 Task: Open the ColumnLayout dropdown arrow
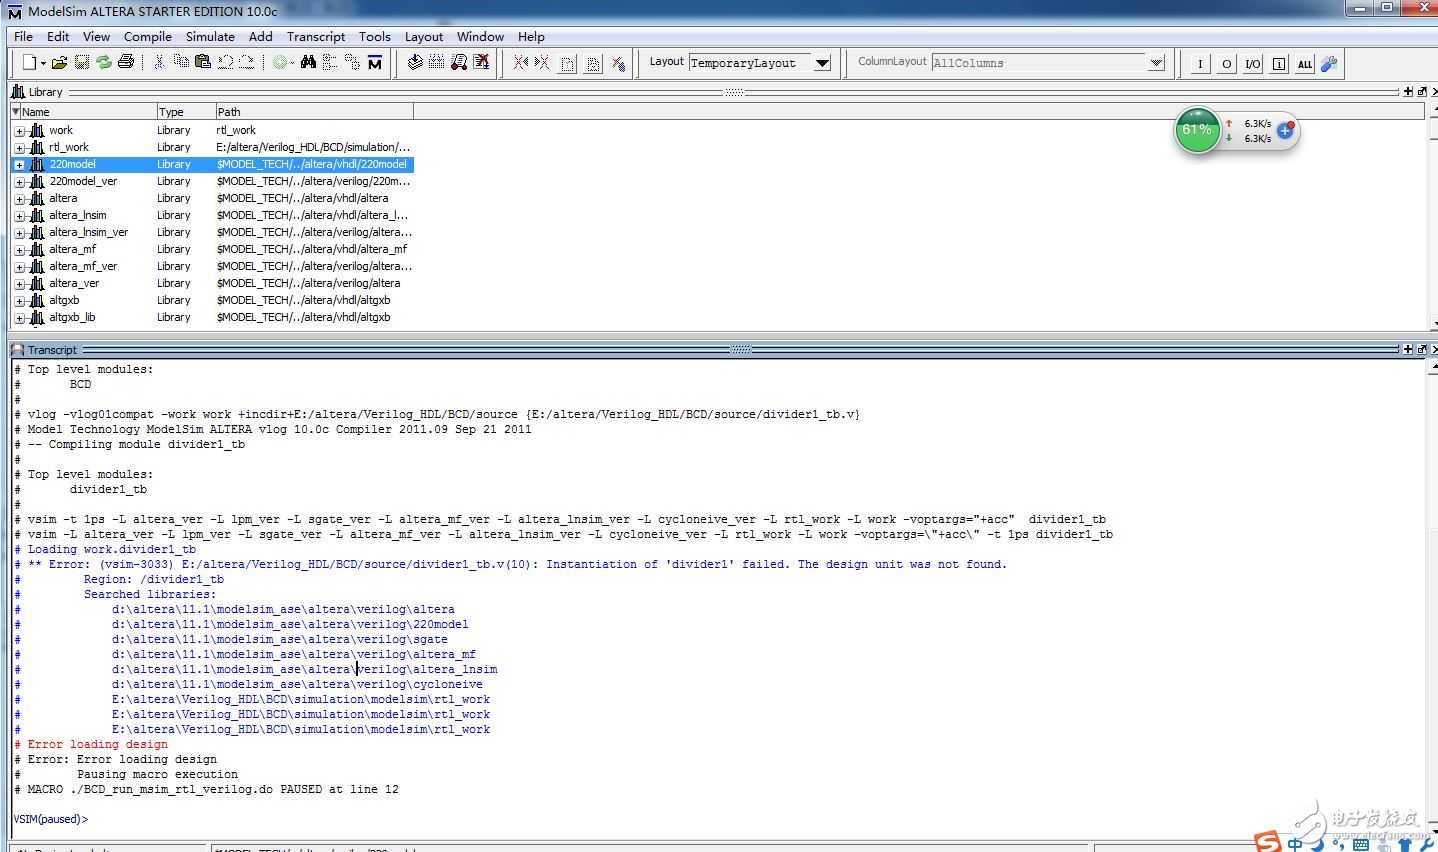(1156, 63)
